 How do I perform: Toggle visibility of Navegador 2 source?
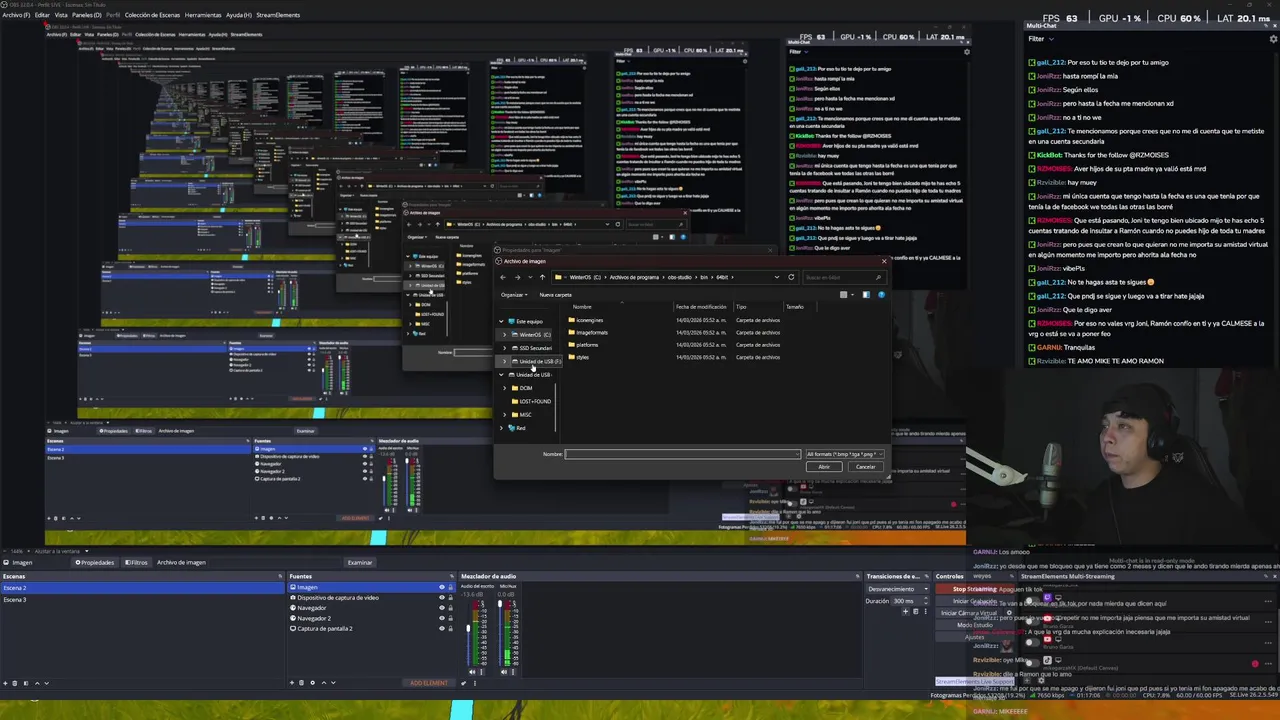pos(442,618)
